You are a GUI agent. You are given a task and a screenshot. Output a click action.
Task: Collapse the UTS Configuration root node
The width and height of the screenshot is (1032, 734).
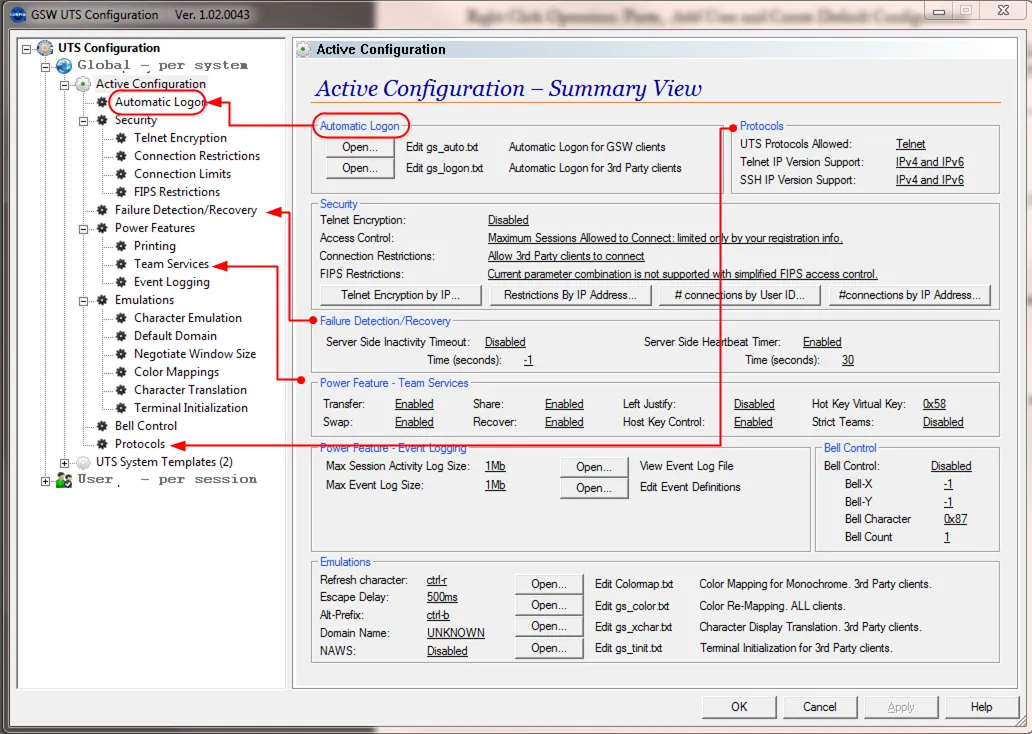[26, 48]
